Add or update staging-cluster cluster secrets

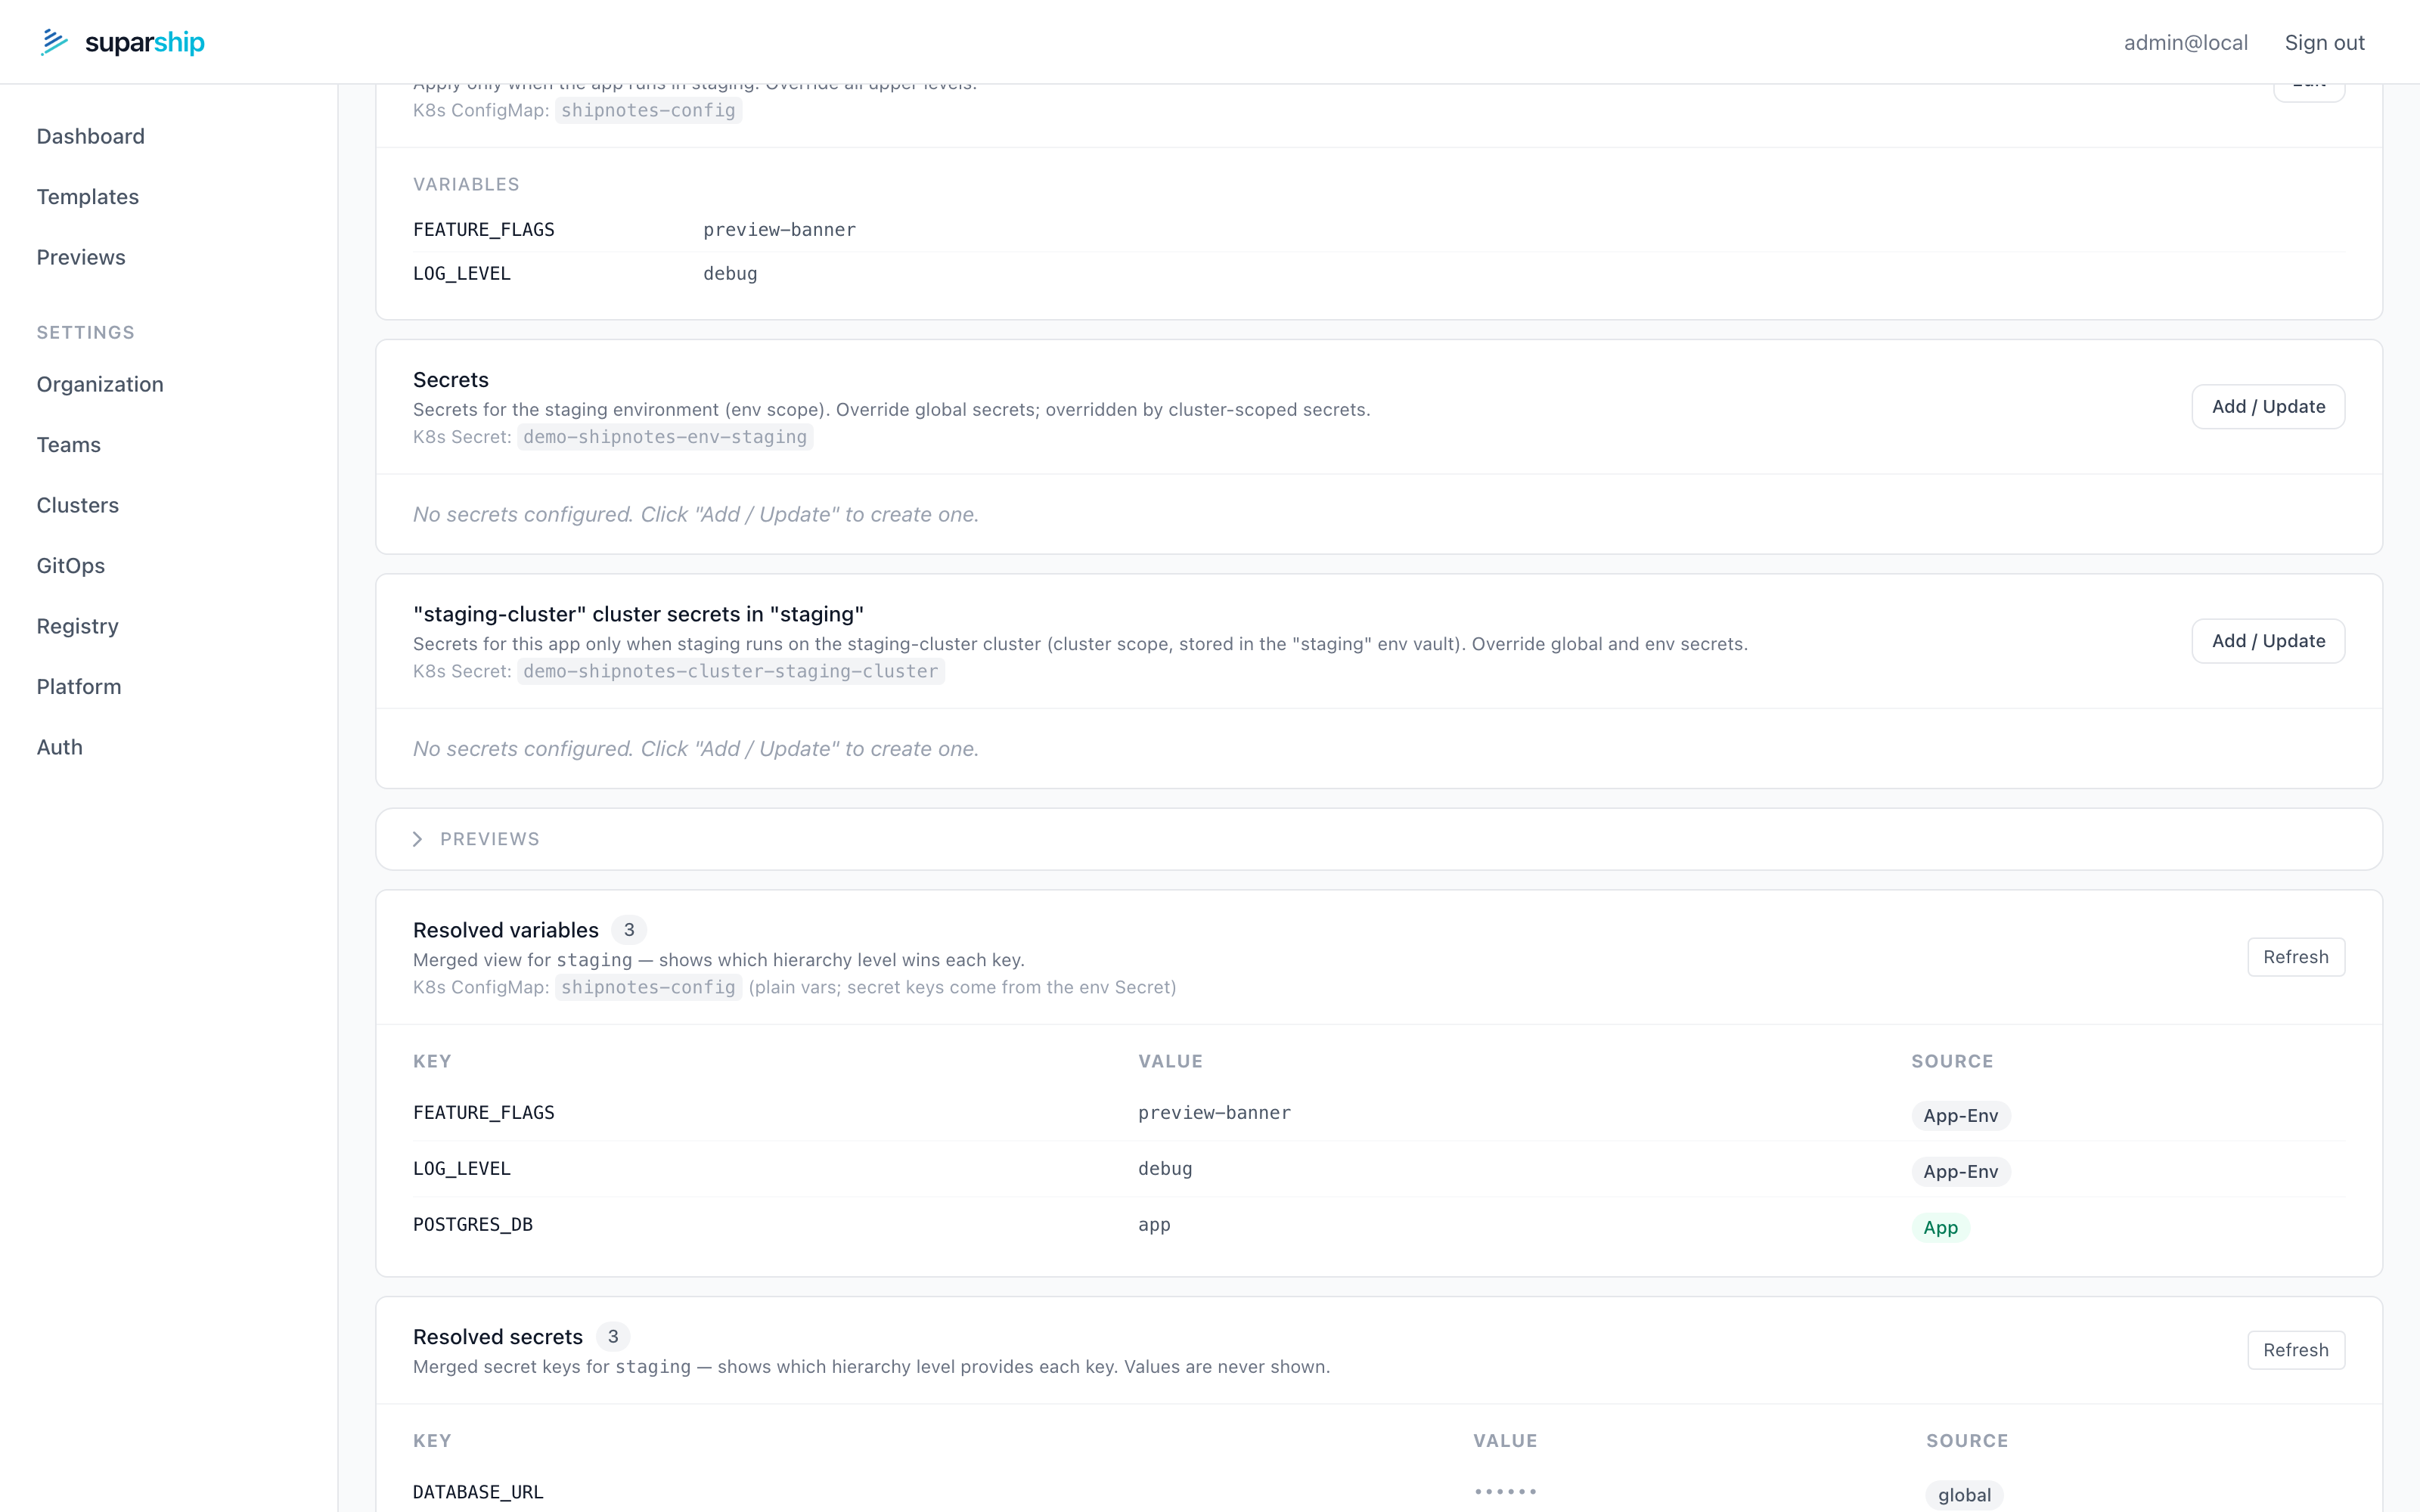(2268, 641)
